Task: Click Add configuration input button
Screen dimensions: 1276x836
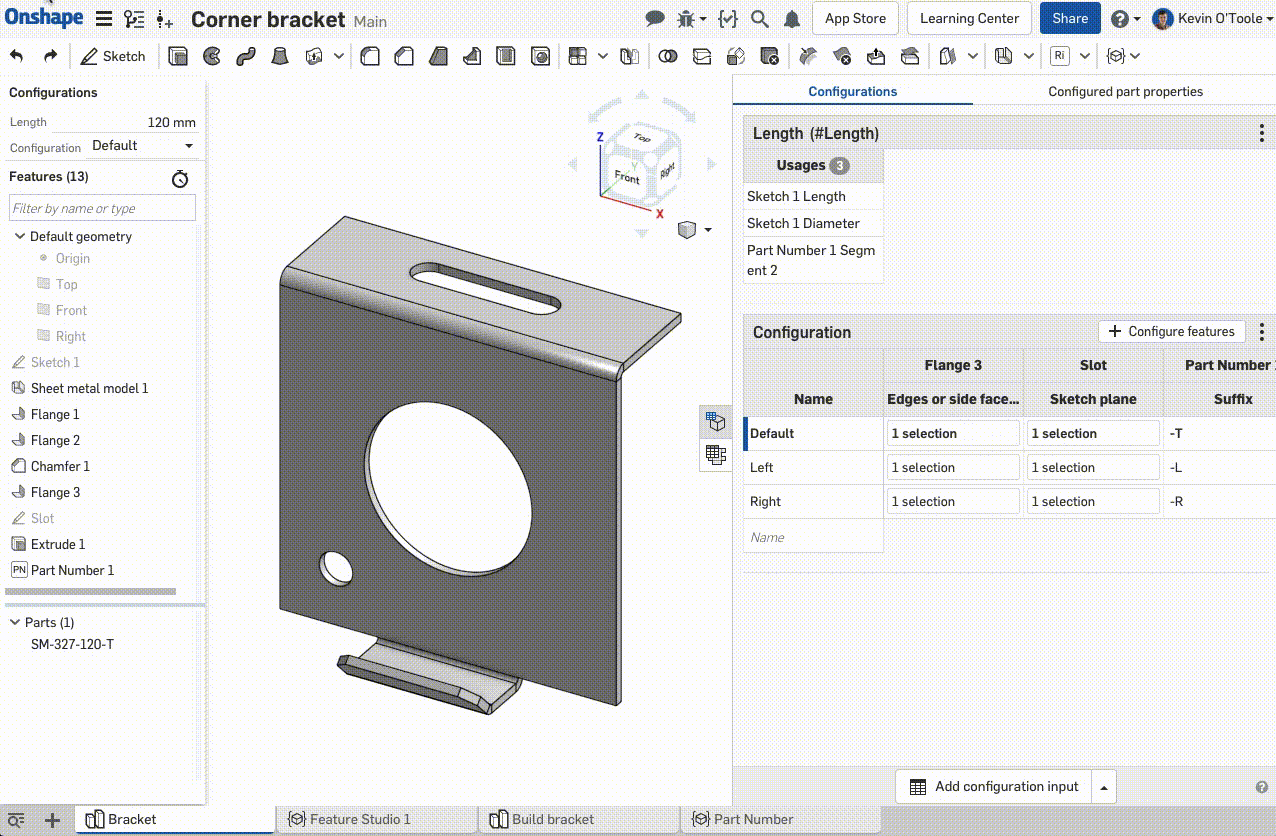Action: [x=993, y=787]
